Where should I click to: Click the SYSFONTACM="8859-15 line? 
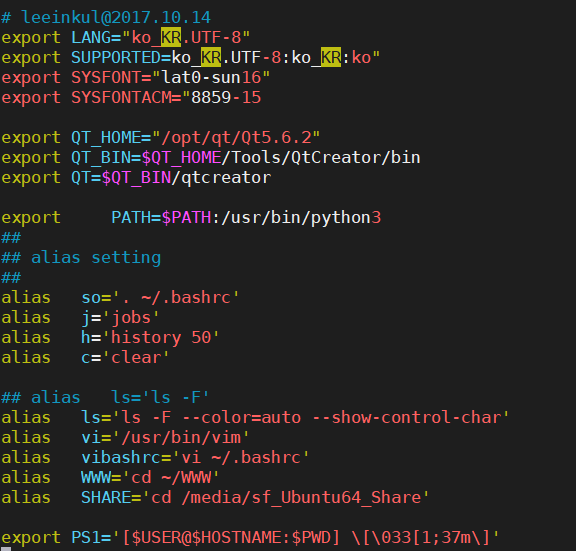(131, 98)
